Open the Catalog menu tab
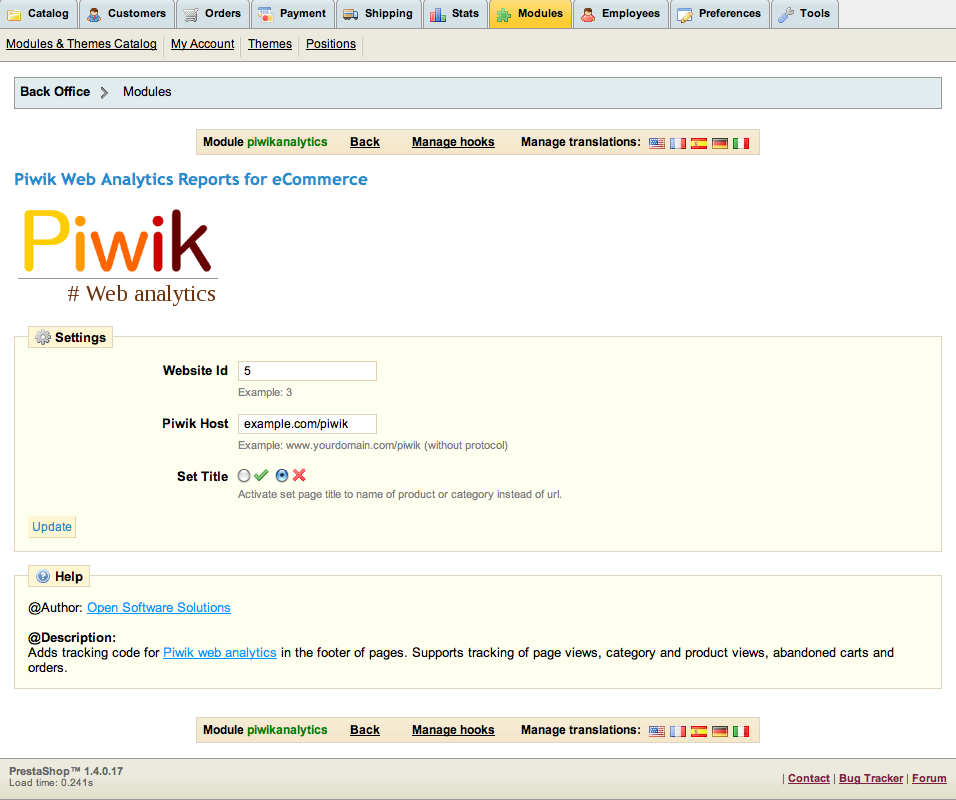This screenshot has width=956, height=800. [40, 14]
